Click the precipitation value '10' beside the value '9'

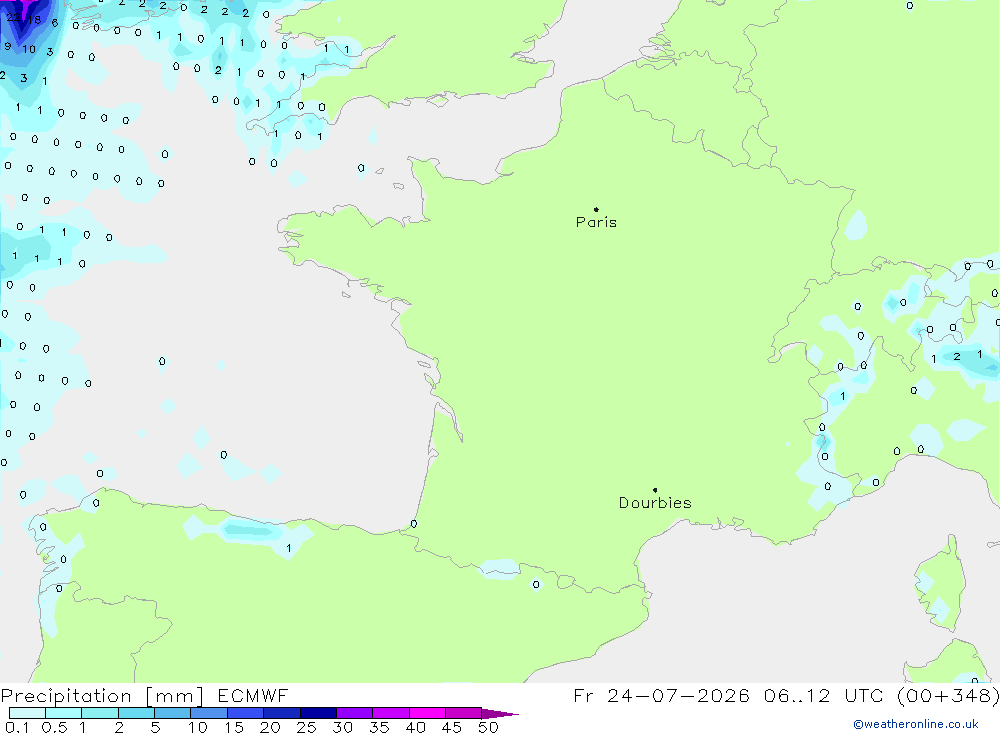click(x=29, y=49)
